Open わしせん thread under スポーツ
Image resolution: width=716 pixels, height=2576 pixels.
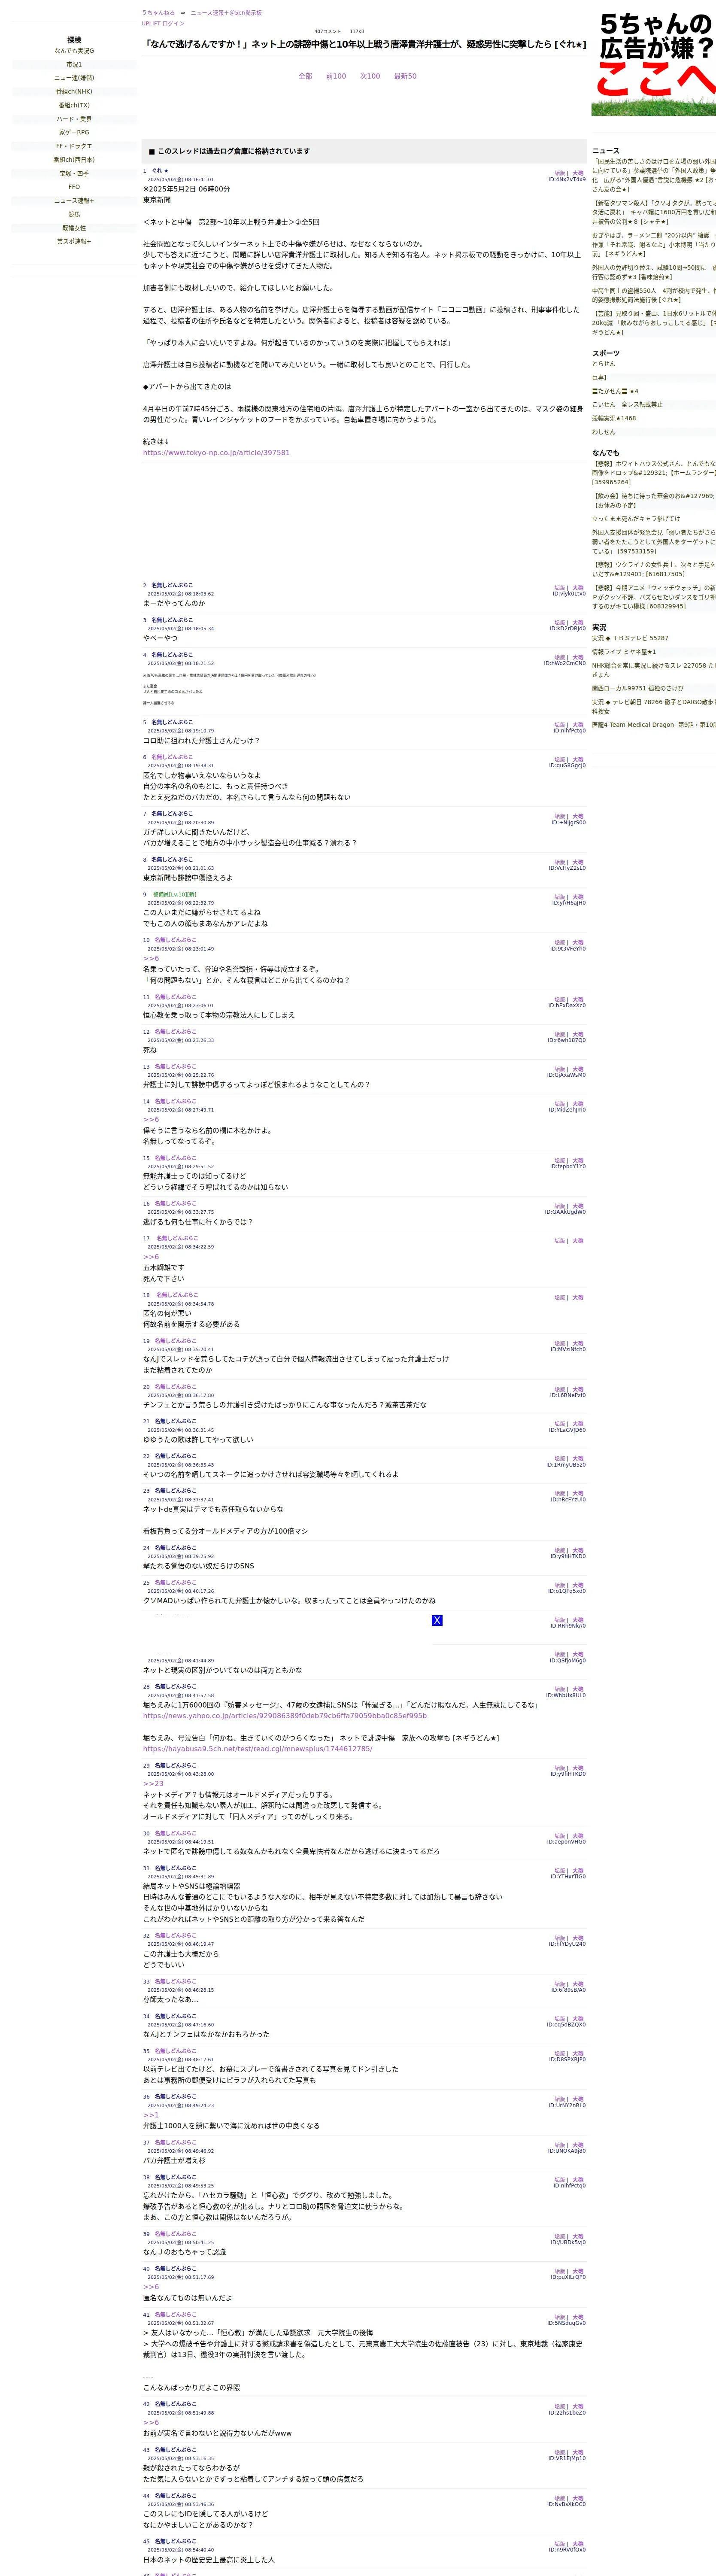tap(604, 432)
